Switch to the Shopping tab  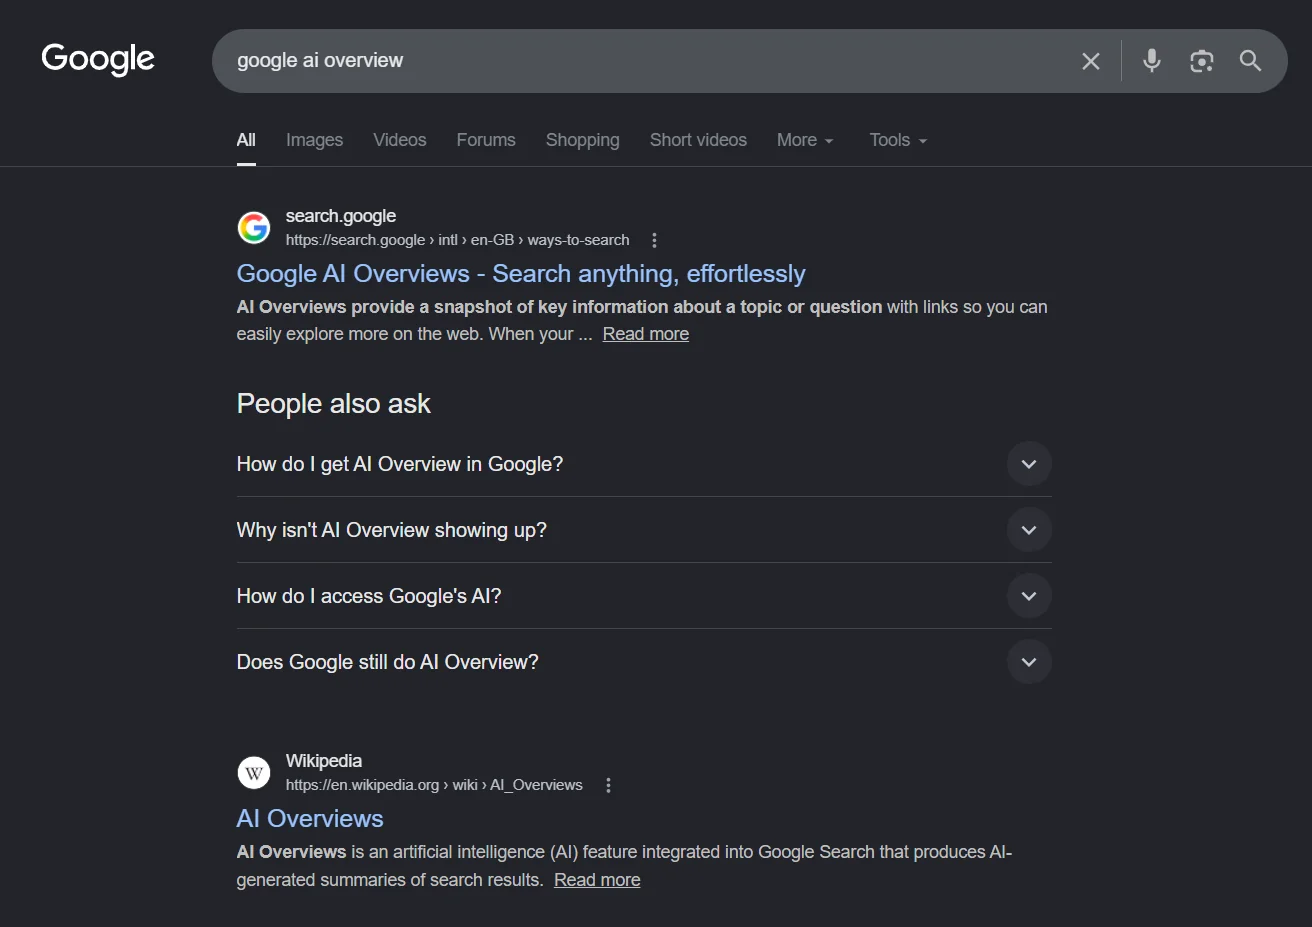[583, 140]
